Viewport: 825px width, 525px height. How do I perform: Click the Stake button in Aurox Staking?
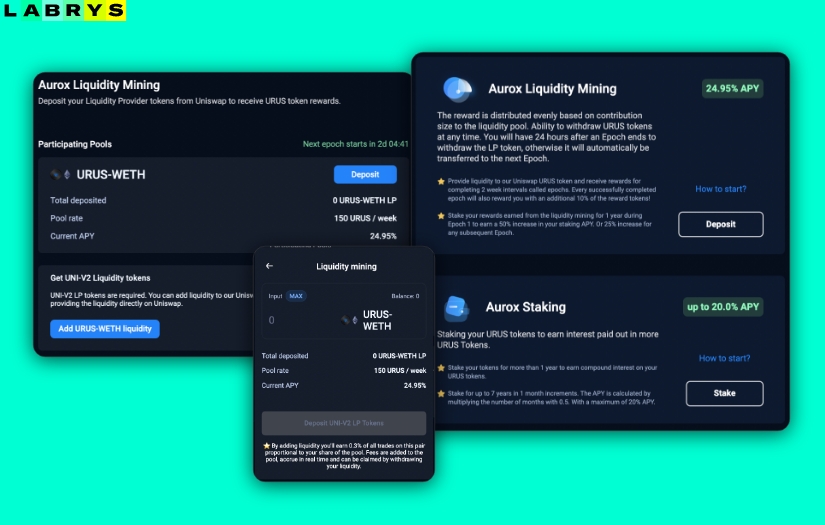[724, 393]
